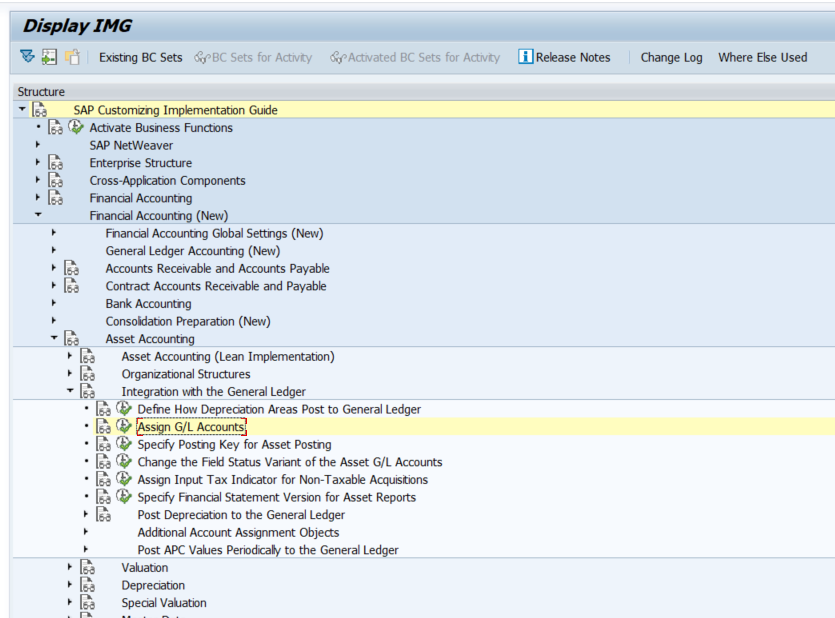Execute Assign Input Tax Indicator activity icon
Viewport: 835px width, 618px height.
(x=124, y=479)
